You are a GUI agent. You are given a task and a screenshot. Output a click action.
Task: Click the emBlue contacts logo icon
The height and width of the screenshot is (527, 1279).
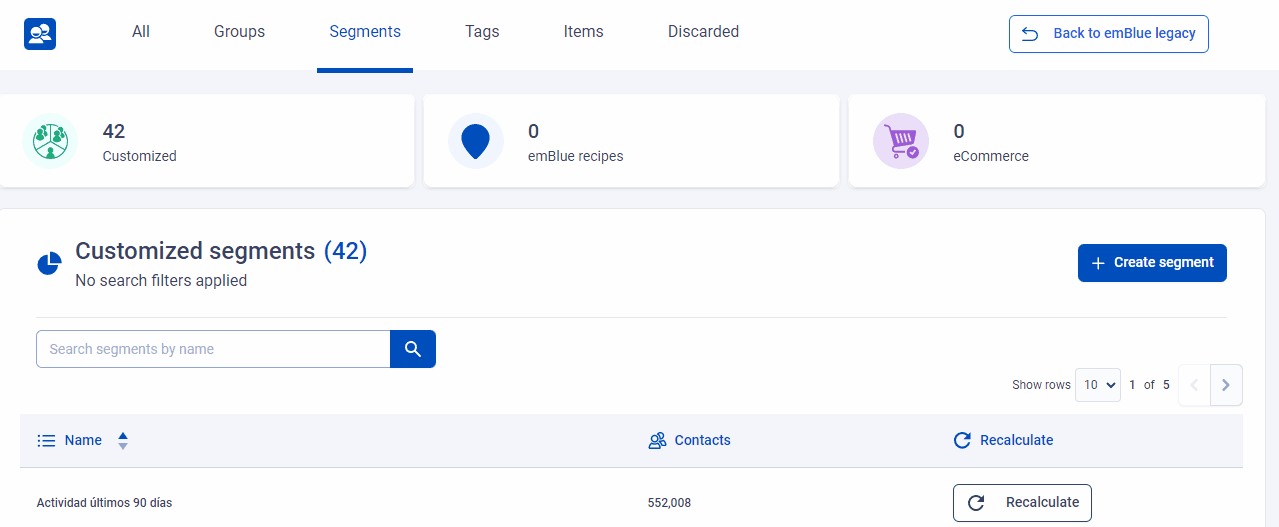(x=40, y=34)
